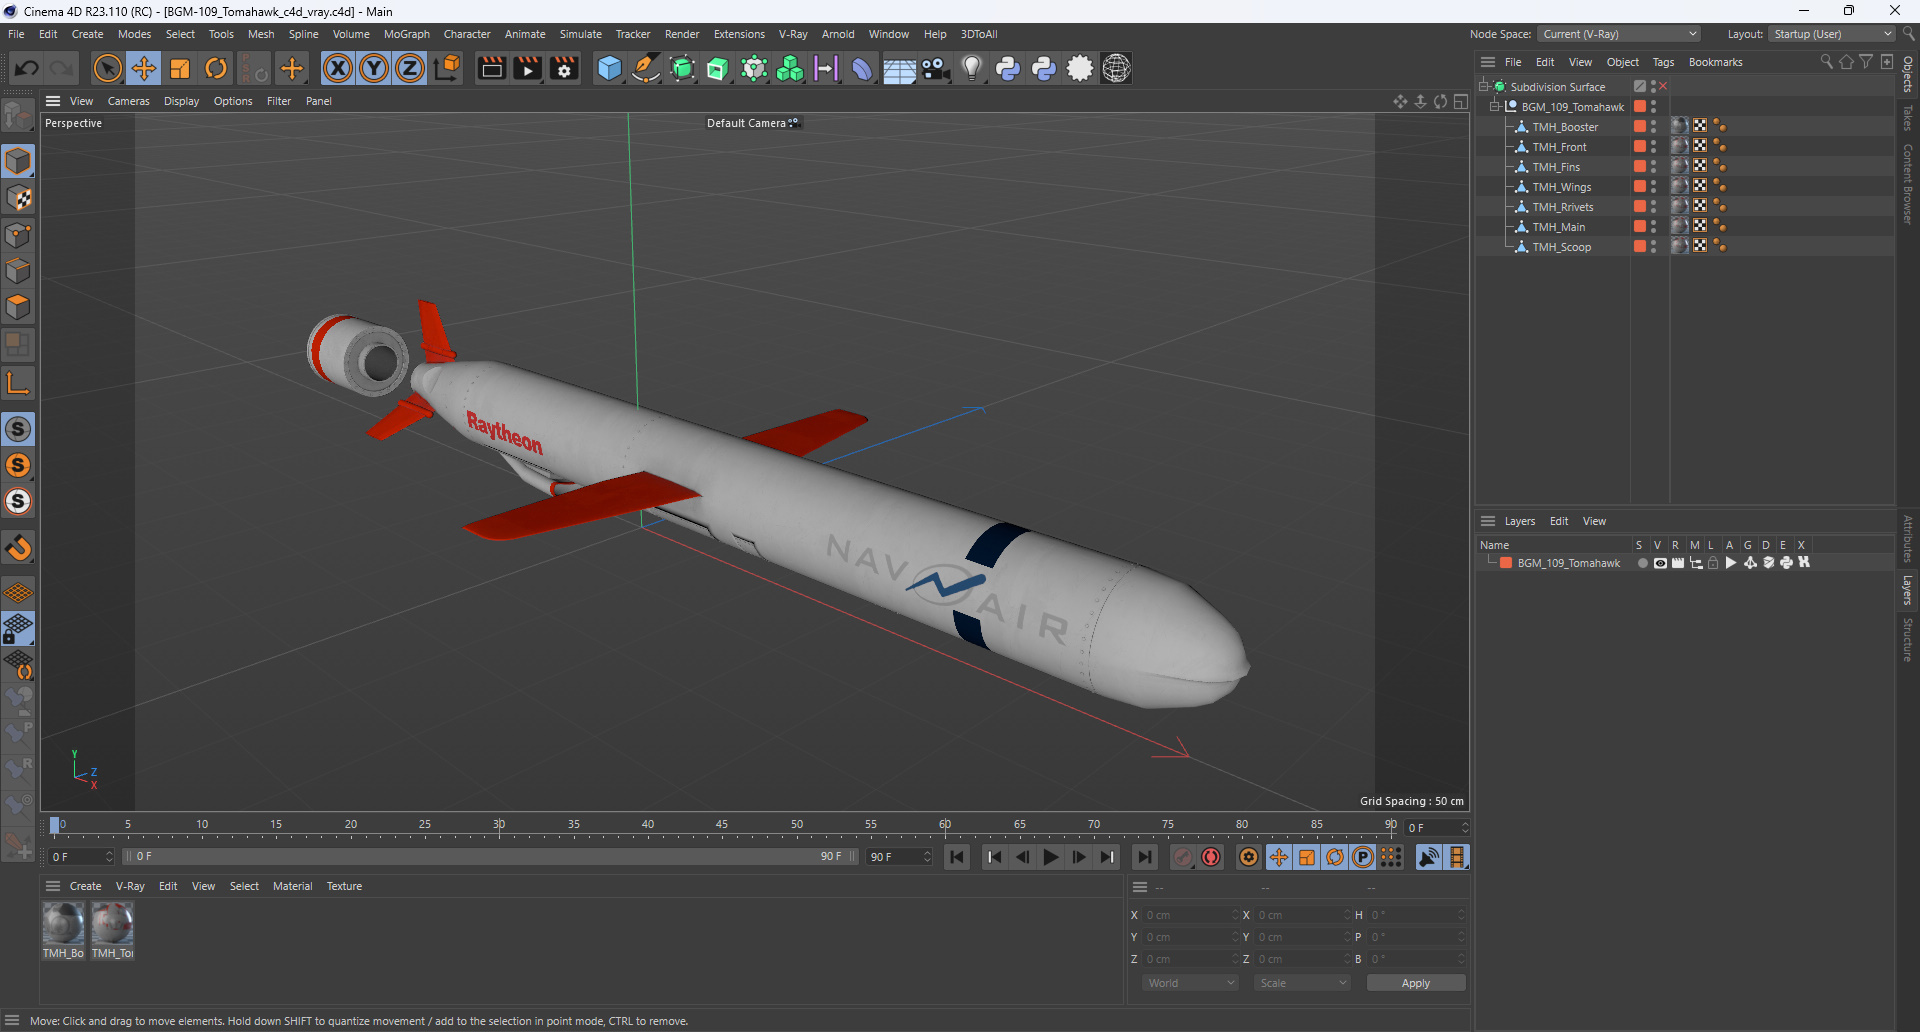The height and width of the screenshot is (1032, 1920).
Task: Click the Coordinate System icon
Action: click(447, 68)
